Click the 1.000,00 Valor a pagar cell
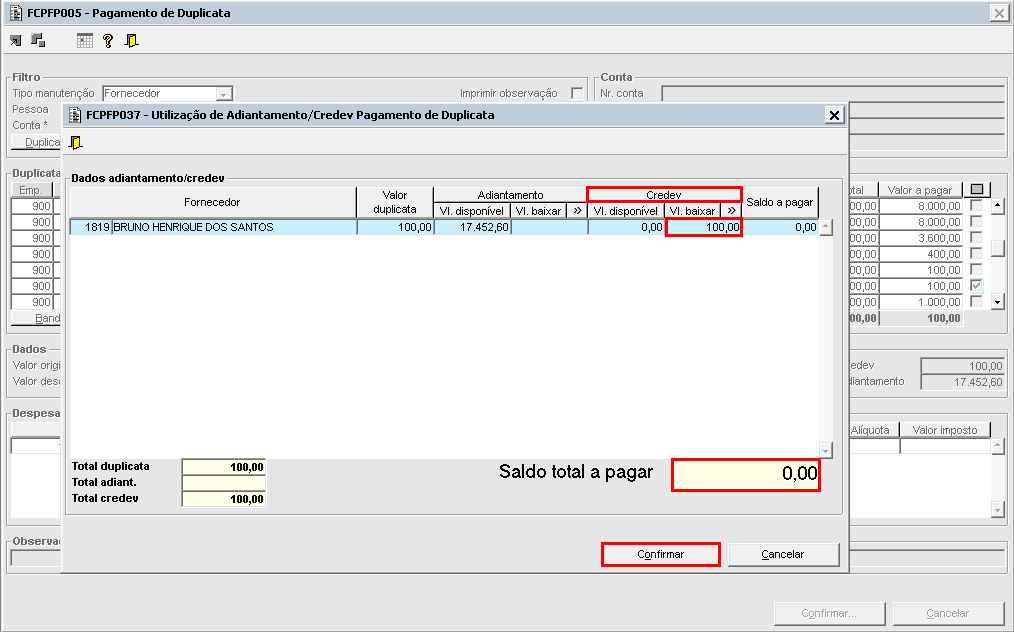This screenshot has height=632, width=1014. click(921, 302)
